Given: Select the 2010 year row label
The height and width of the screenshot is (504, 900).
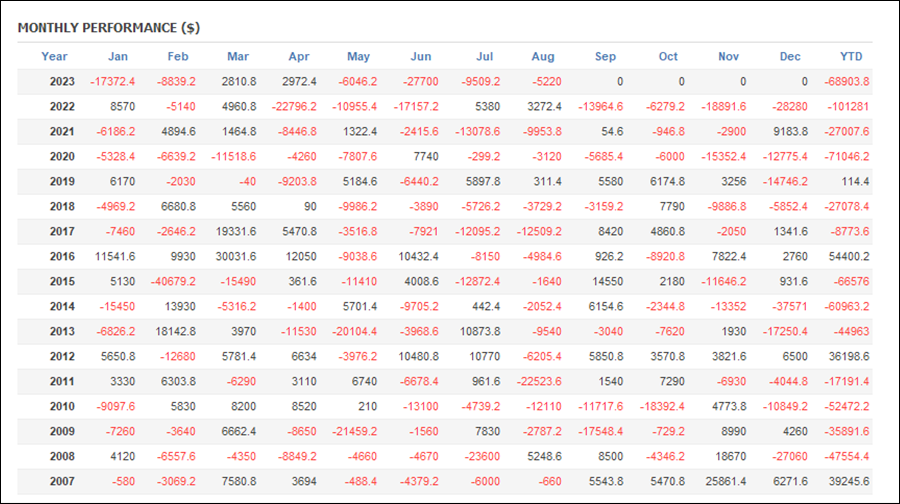Looking at the screenshot, I should click(x=62, y=406).
